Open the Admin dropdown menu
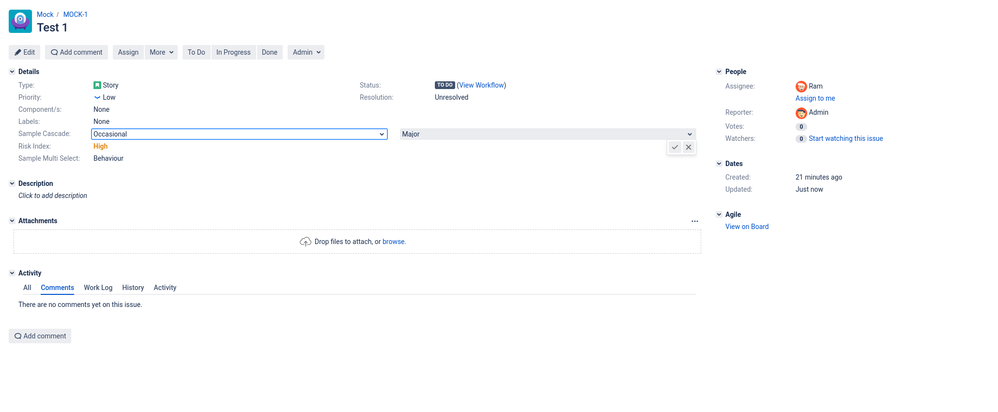The height and width of the screenshot is (412, 998). tap(306, 52)
